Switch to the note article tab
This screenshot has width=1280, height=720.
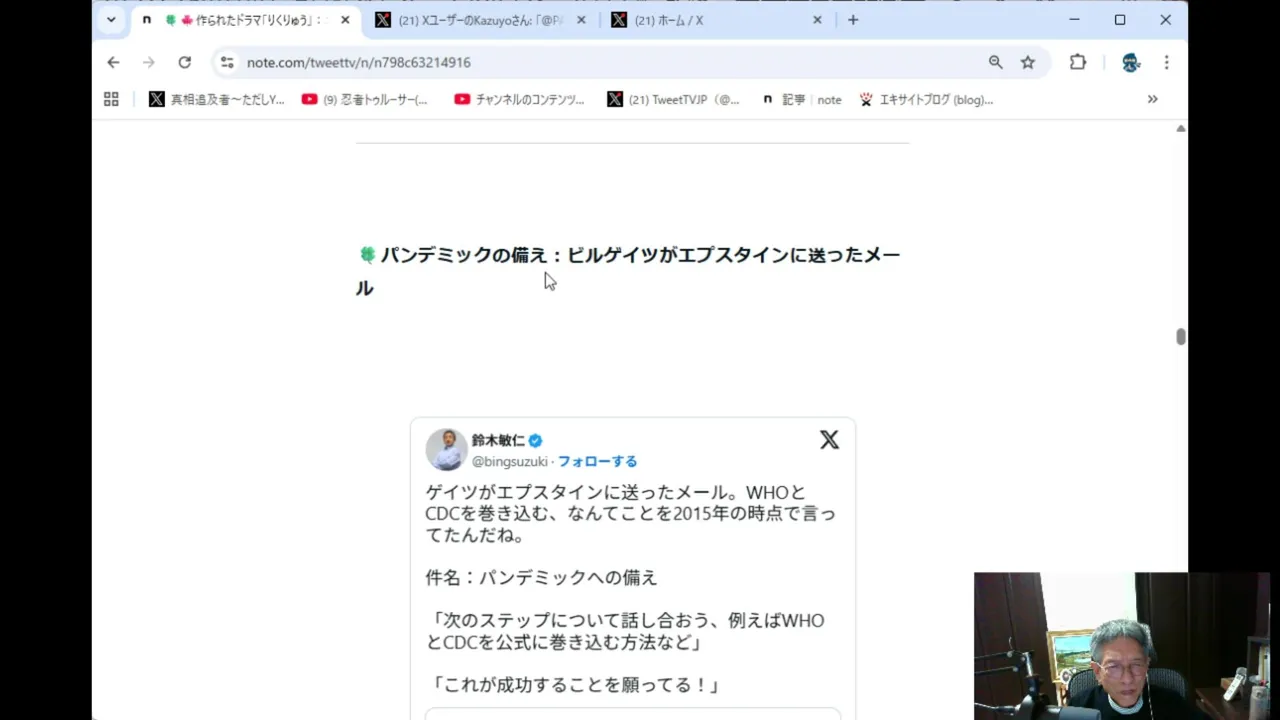pyautogui.click(x=247, y=20)
